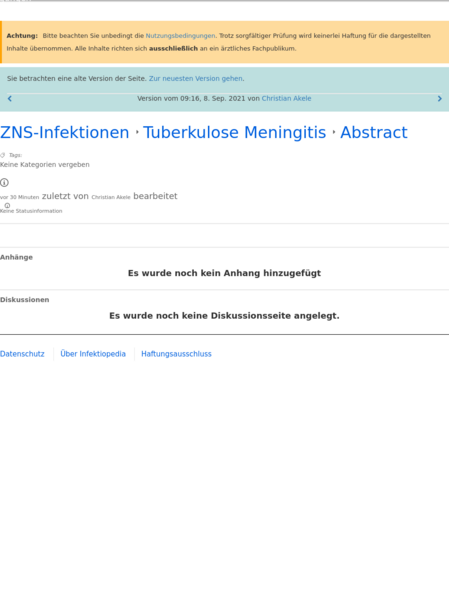Viewport: 449px width, 599px height.
Task: Click the Anhänge section heading
Action: coord(16,257)
